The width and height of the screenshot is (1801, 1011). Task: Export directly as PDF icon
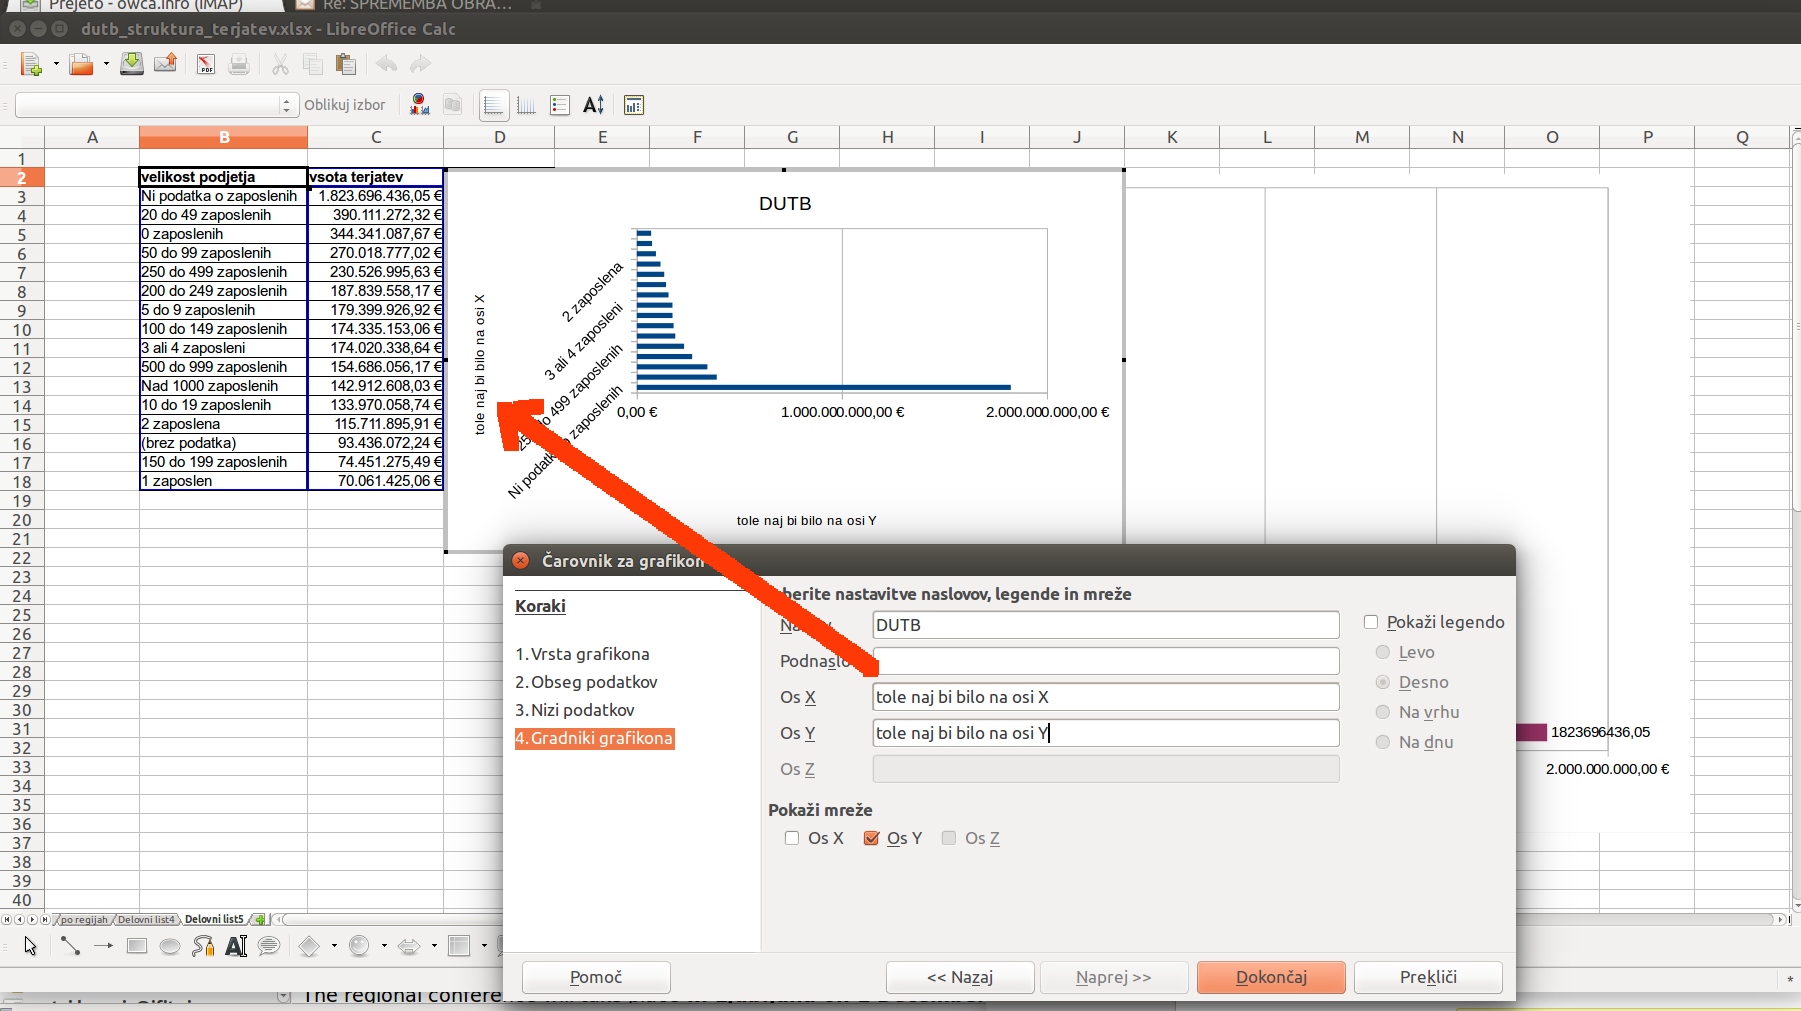click(206, 65)
